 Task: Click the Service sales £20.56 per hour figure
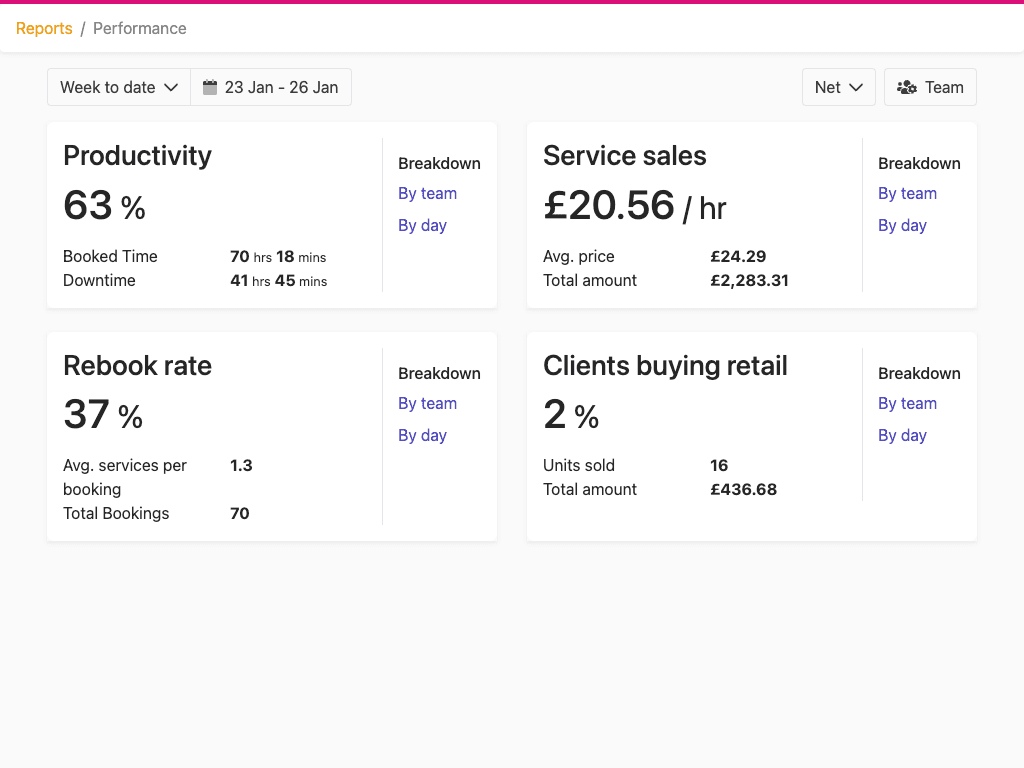pyautogui.click(x=635, y=206)
